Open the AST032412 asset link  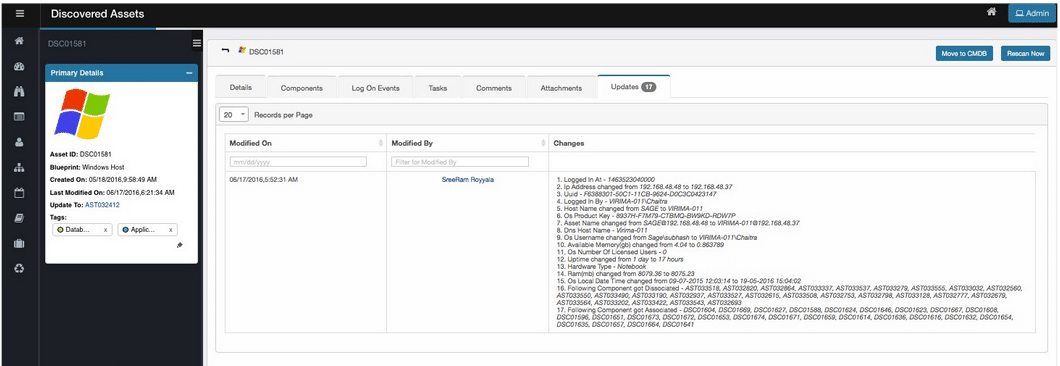(x=101, y=204)
